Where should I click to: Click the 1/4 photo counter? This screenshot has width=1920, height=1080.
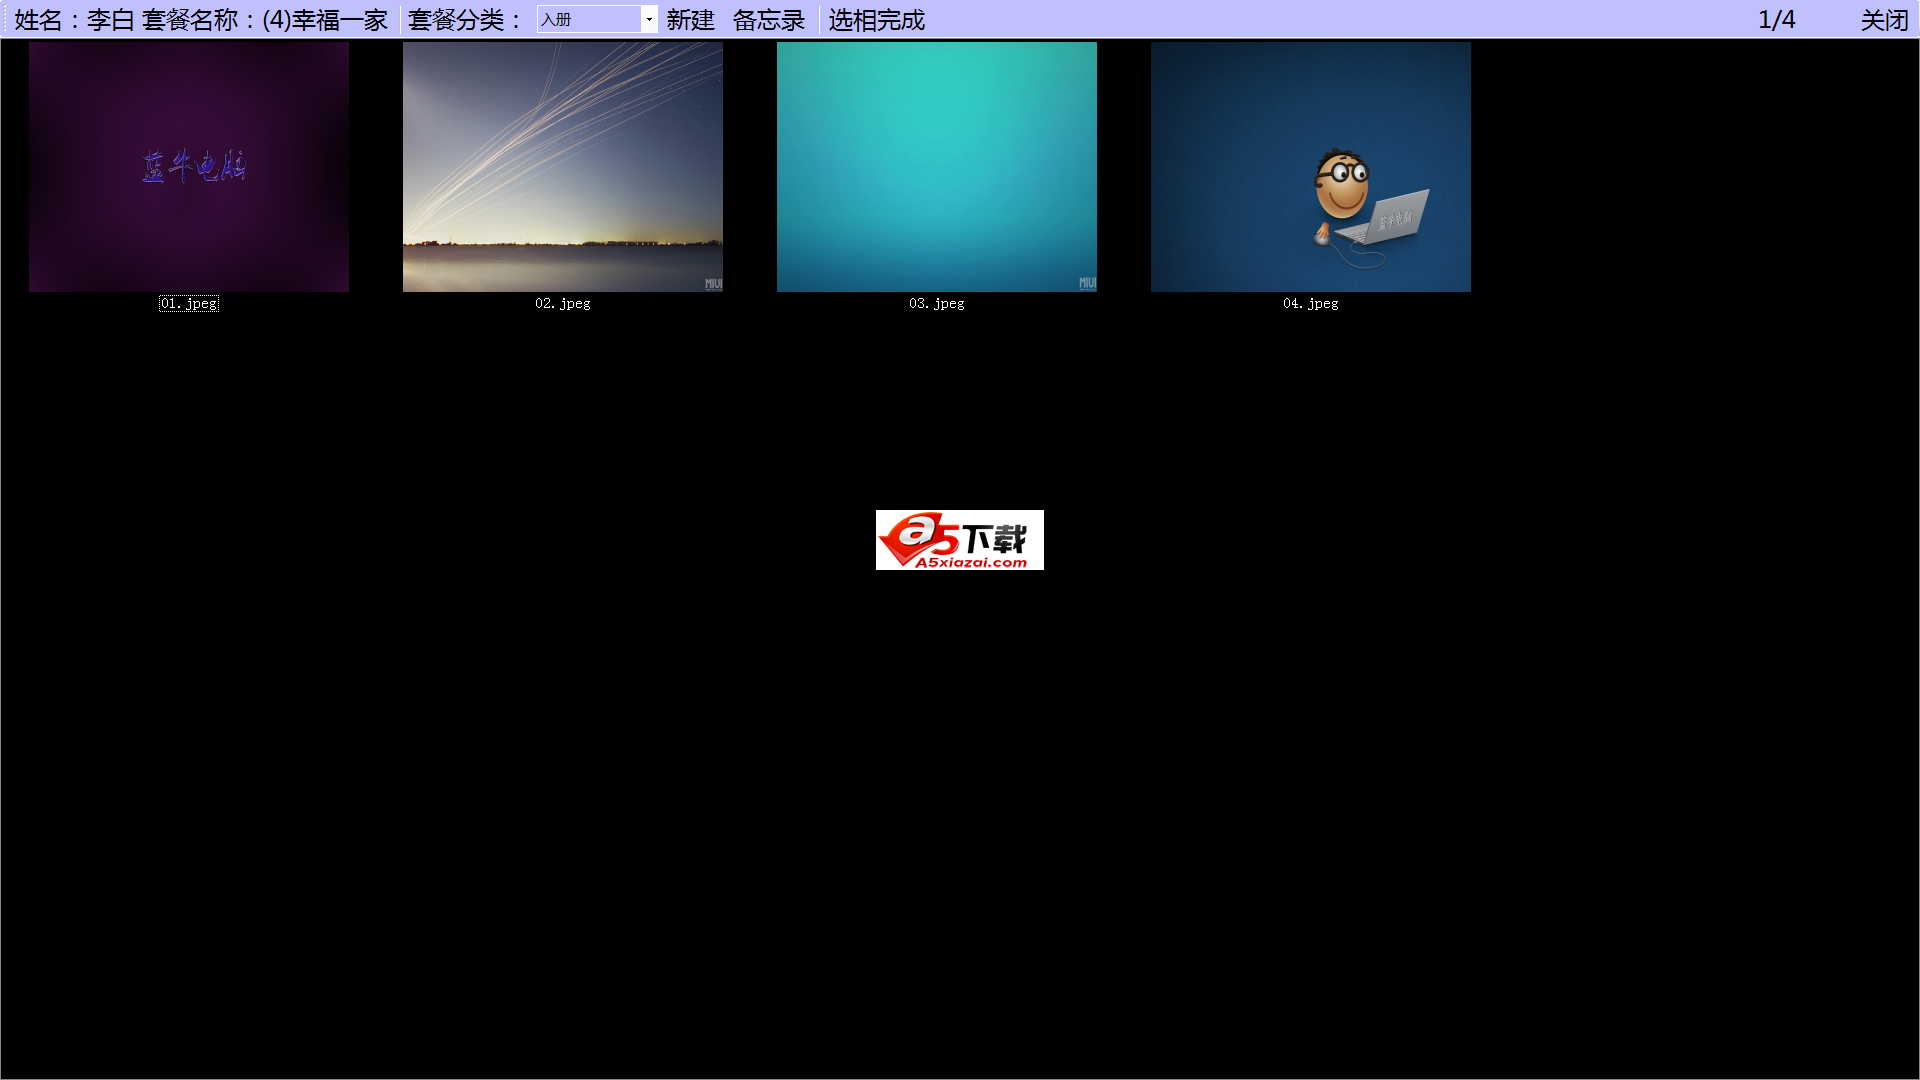pyautogui.click(x=1776, y=20)
